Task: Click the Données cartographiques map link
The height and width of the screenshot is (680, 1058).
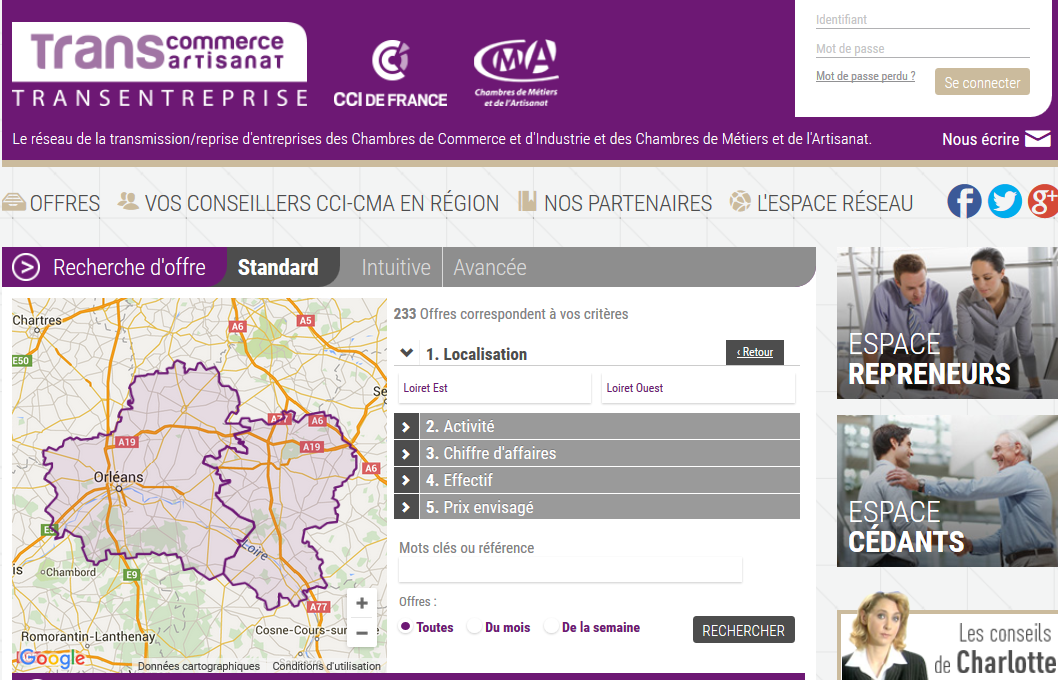Action: [198, 666]
